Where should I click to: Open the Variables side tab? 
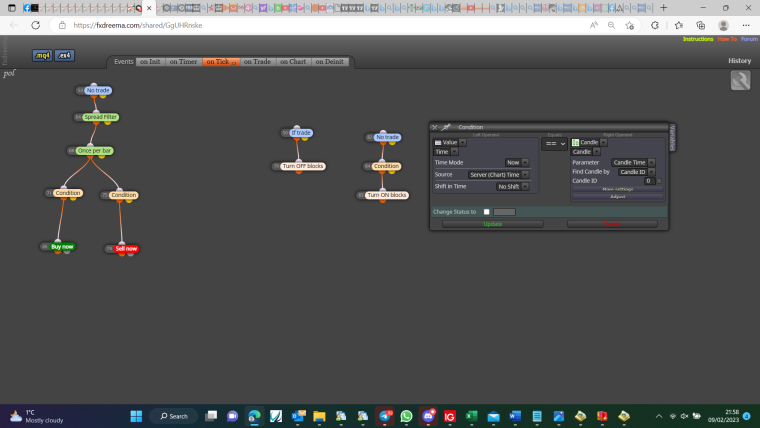(x=672, y=138)
